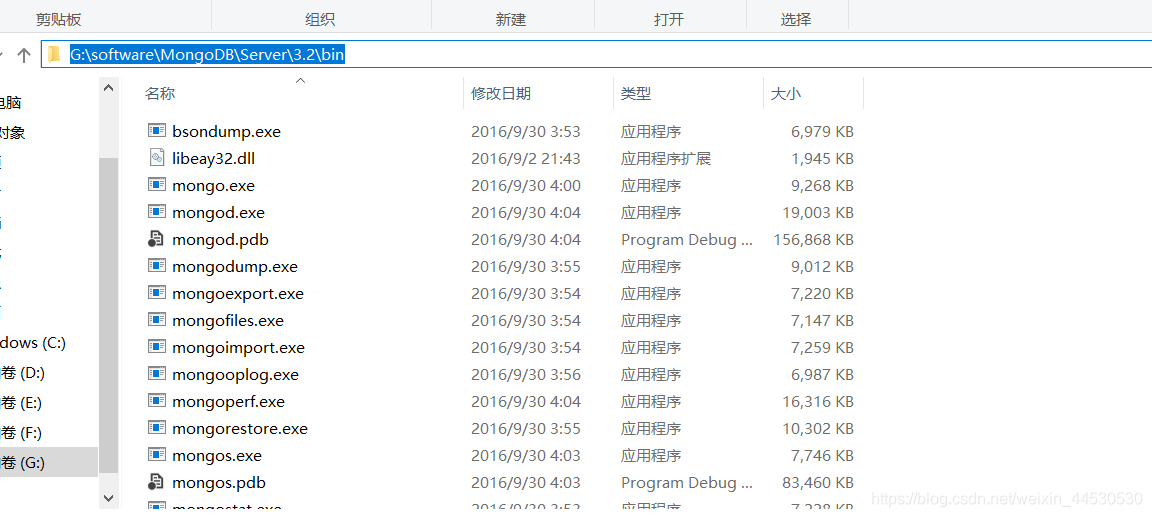Click the 156,868 KB size value
The height and width of the screenshot is (517, 1152).
click(813, 239)
